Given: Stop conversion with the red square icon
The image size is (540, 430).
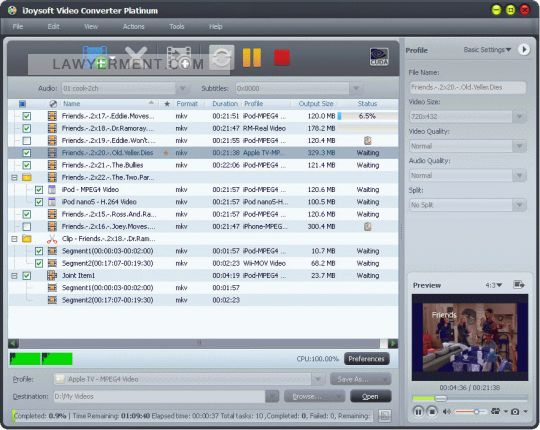Looking at the screenshot, I should click(282, 57).
